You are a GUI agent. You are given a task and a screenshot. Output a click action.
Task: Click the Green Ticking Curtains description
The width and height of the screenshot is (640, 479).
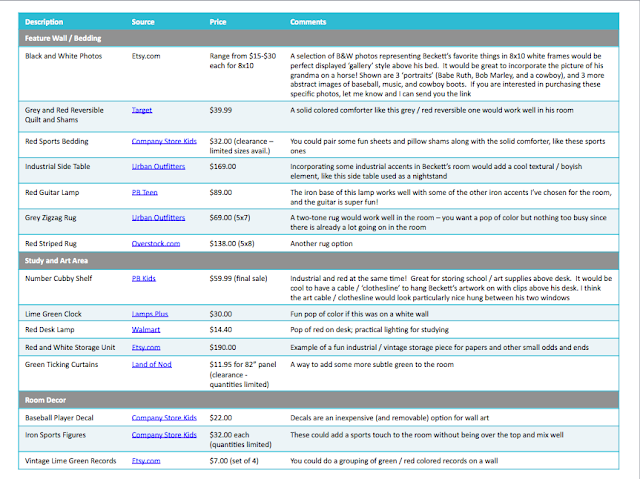tap(61, 365)
